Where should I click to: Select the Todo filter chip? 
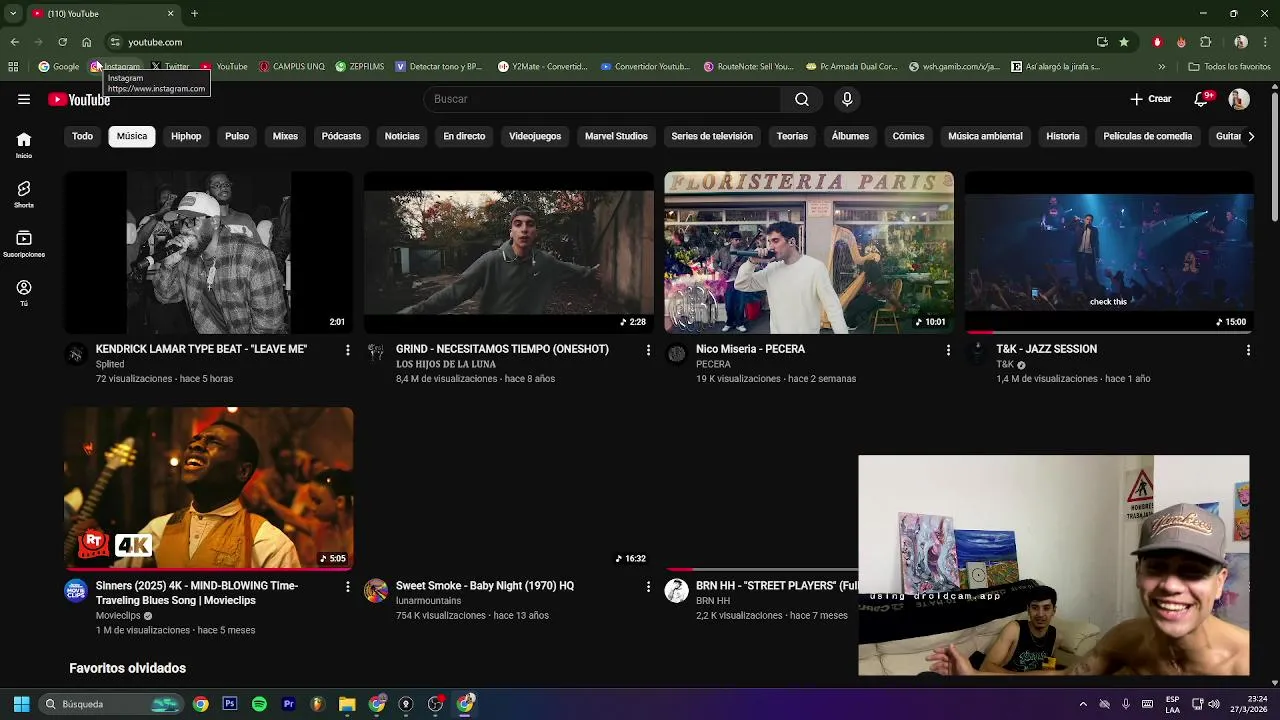(x=82, y=136)
